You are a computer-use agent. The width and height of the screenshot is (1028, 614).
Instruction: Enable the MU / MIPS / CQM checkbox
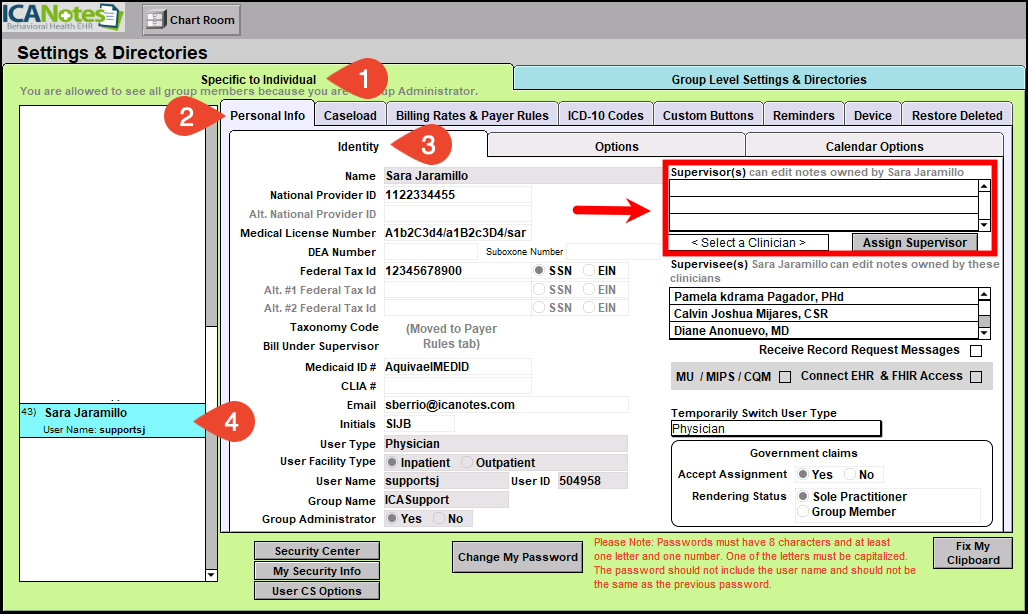pyautogui.click(x=785, y=377)
